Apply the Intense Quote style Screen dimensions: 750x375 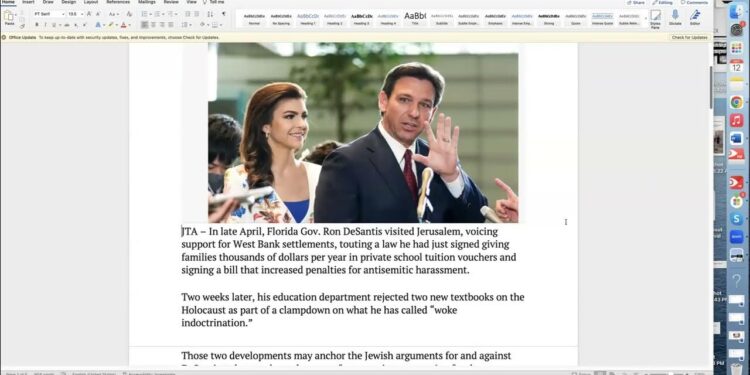tap(602, 19)
